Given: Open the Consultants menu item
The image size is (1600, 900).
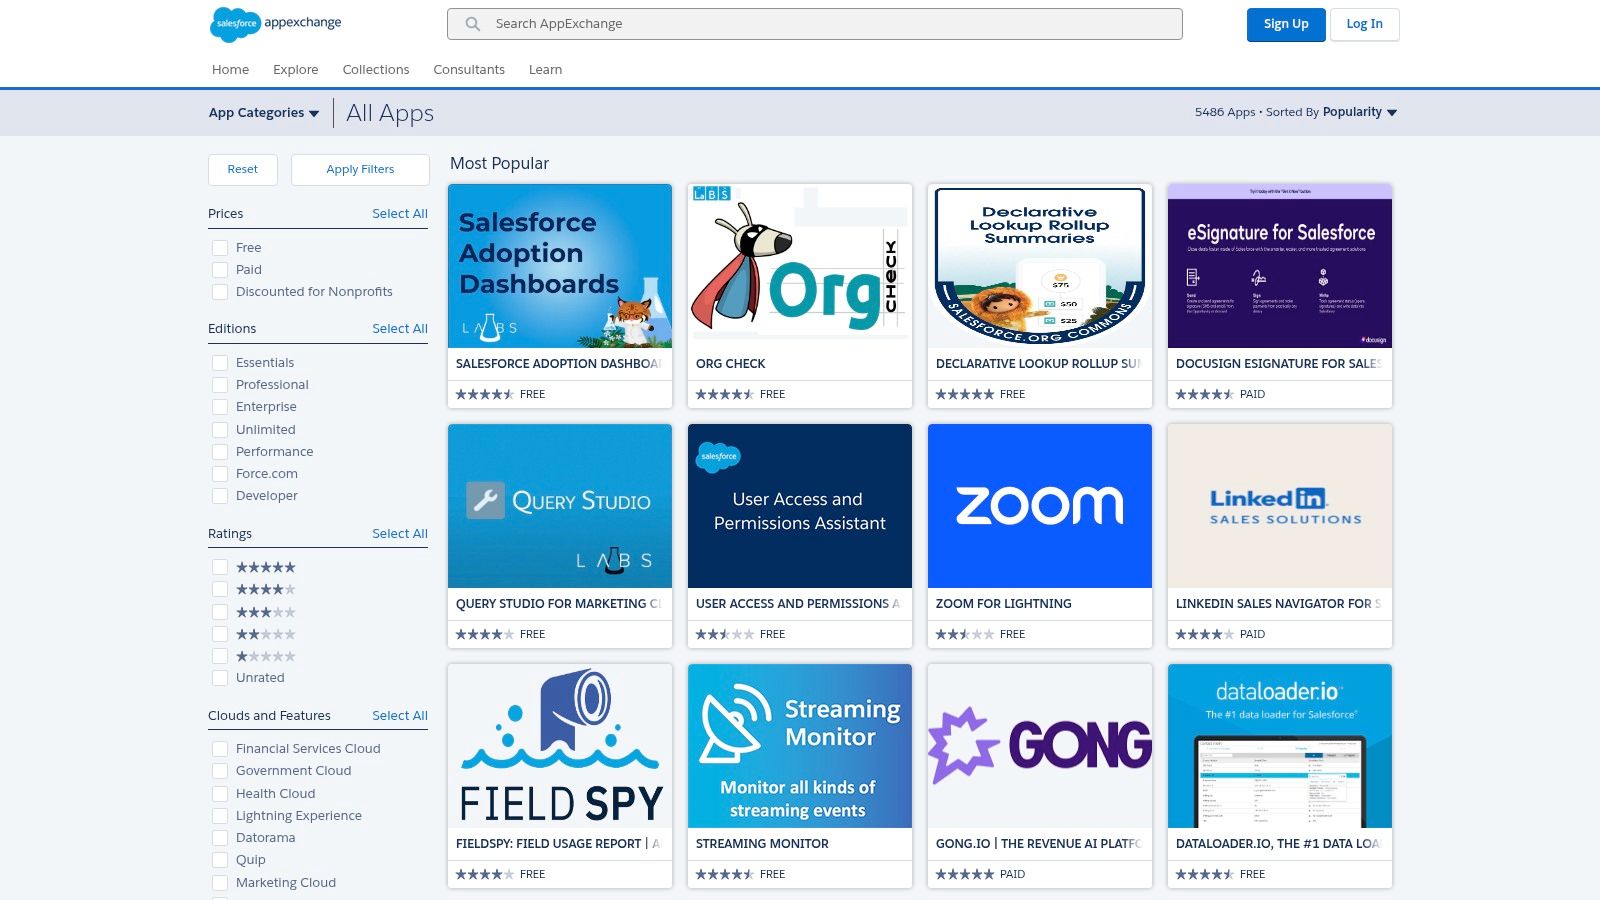Looking at the screenshot, I should tap(469, 69).
